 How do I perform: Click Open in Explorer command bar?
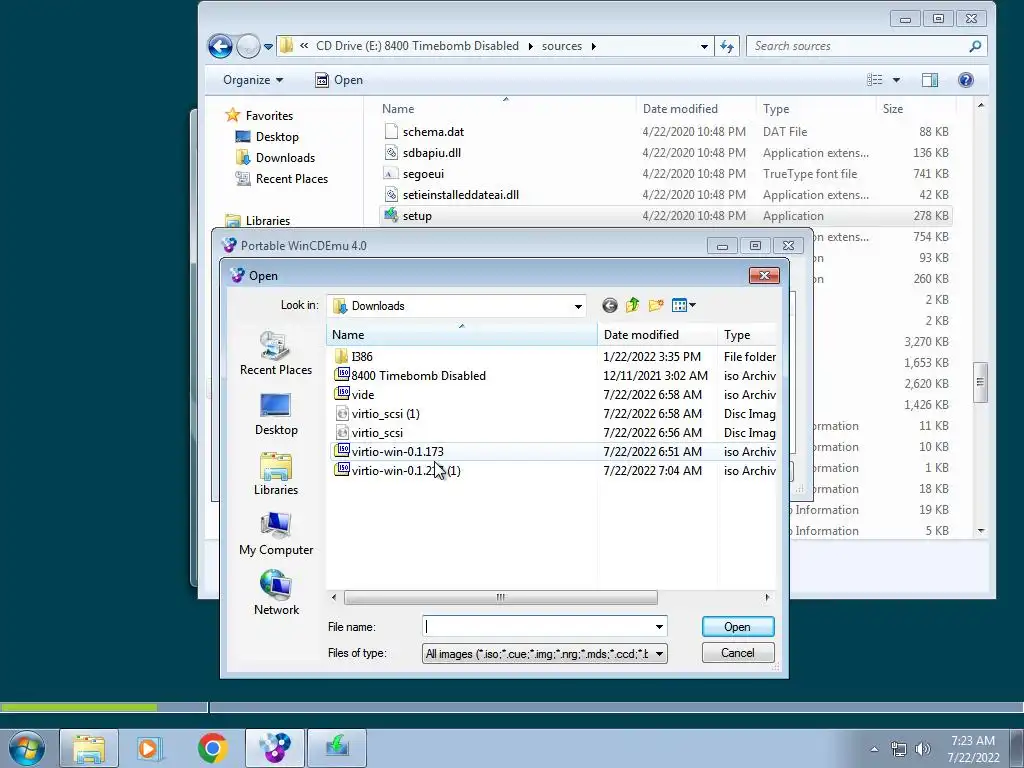click(x=339, y=80)
